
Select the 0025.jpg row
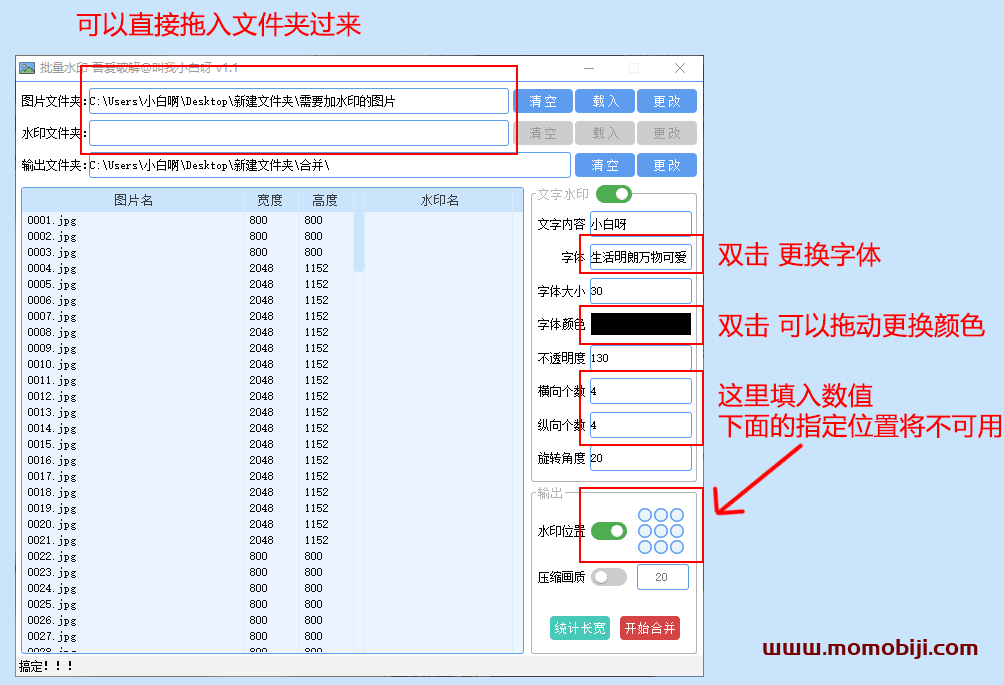[188, 604]
